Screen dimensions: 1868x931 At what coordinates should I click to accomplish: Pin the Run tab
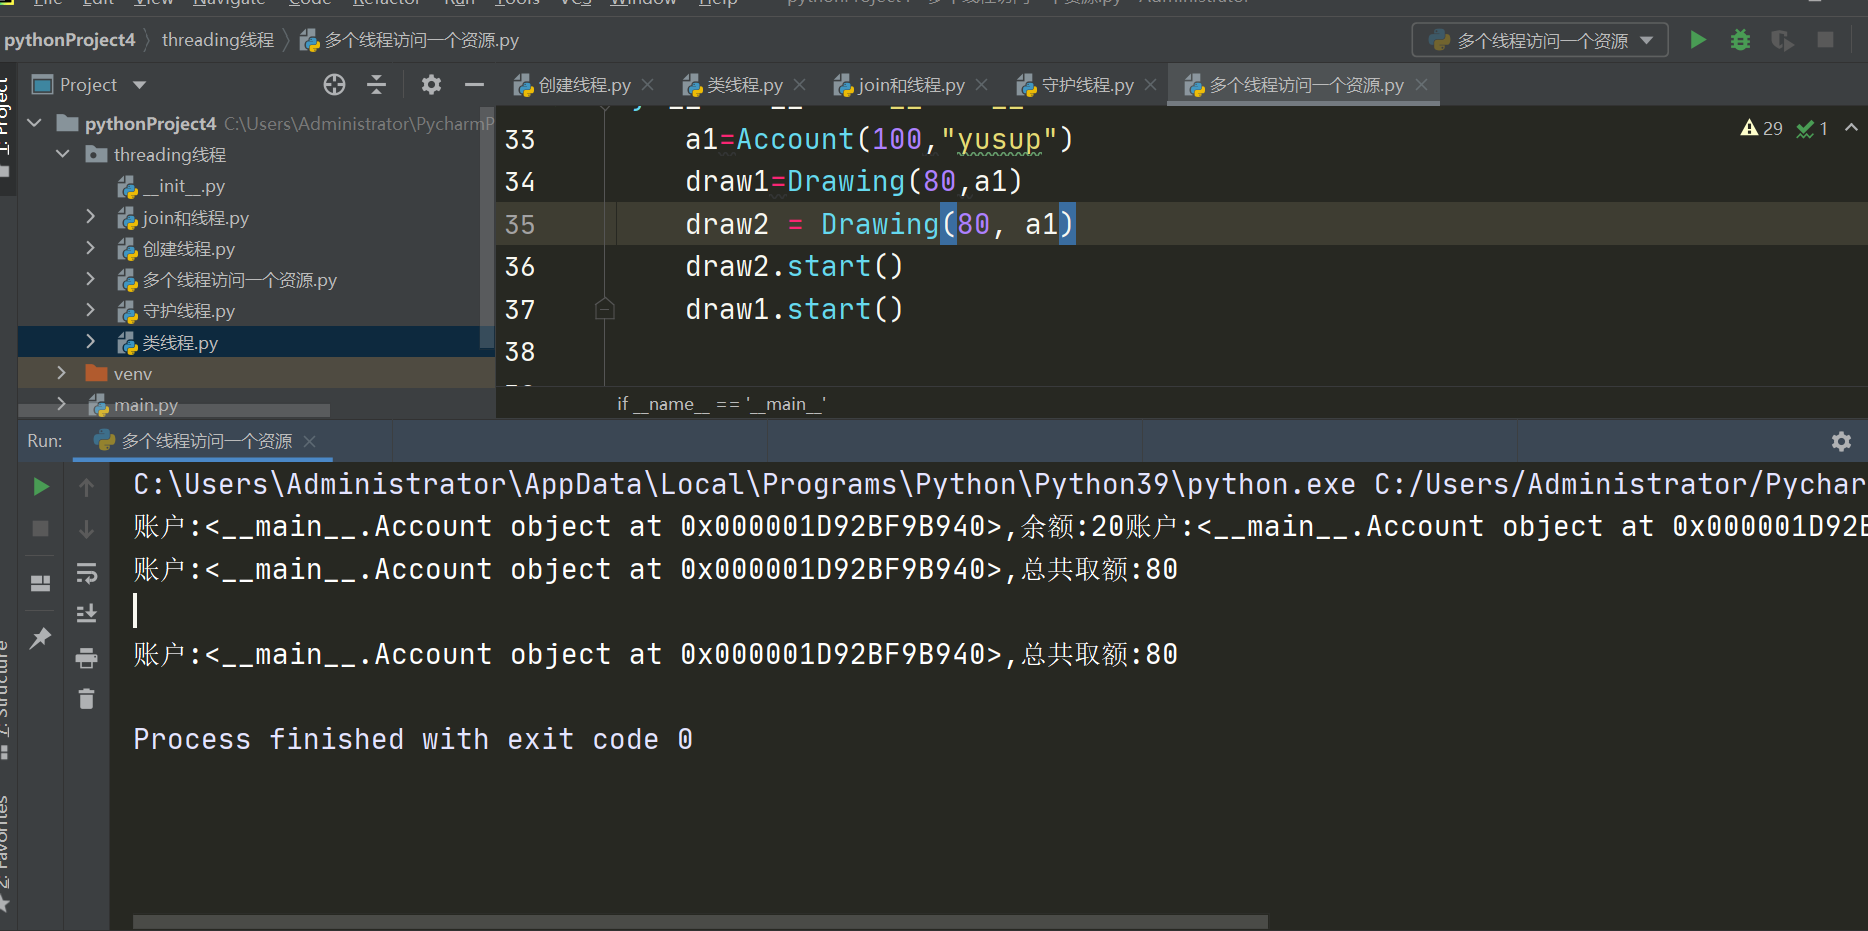click(41, 637)
